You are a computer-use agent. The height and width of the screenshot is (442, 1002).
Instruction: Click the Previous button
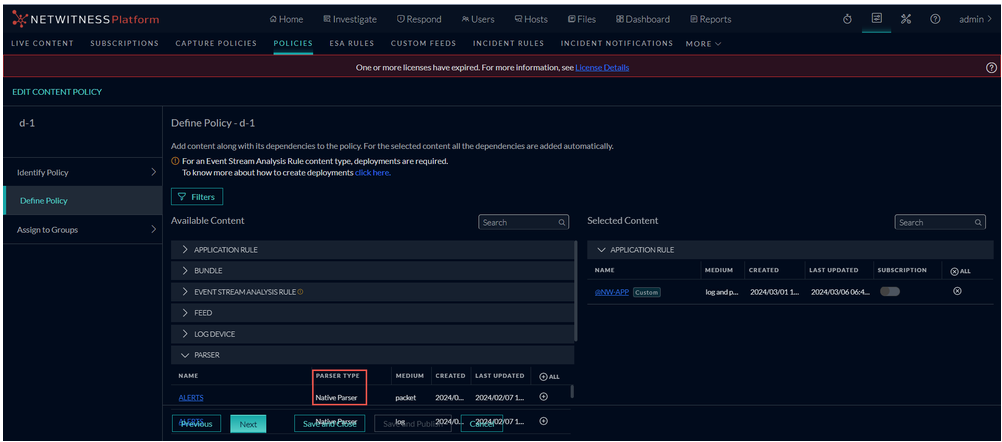[x=196, y=423]
